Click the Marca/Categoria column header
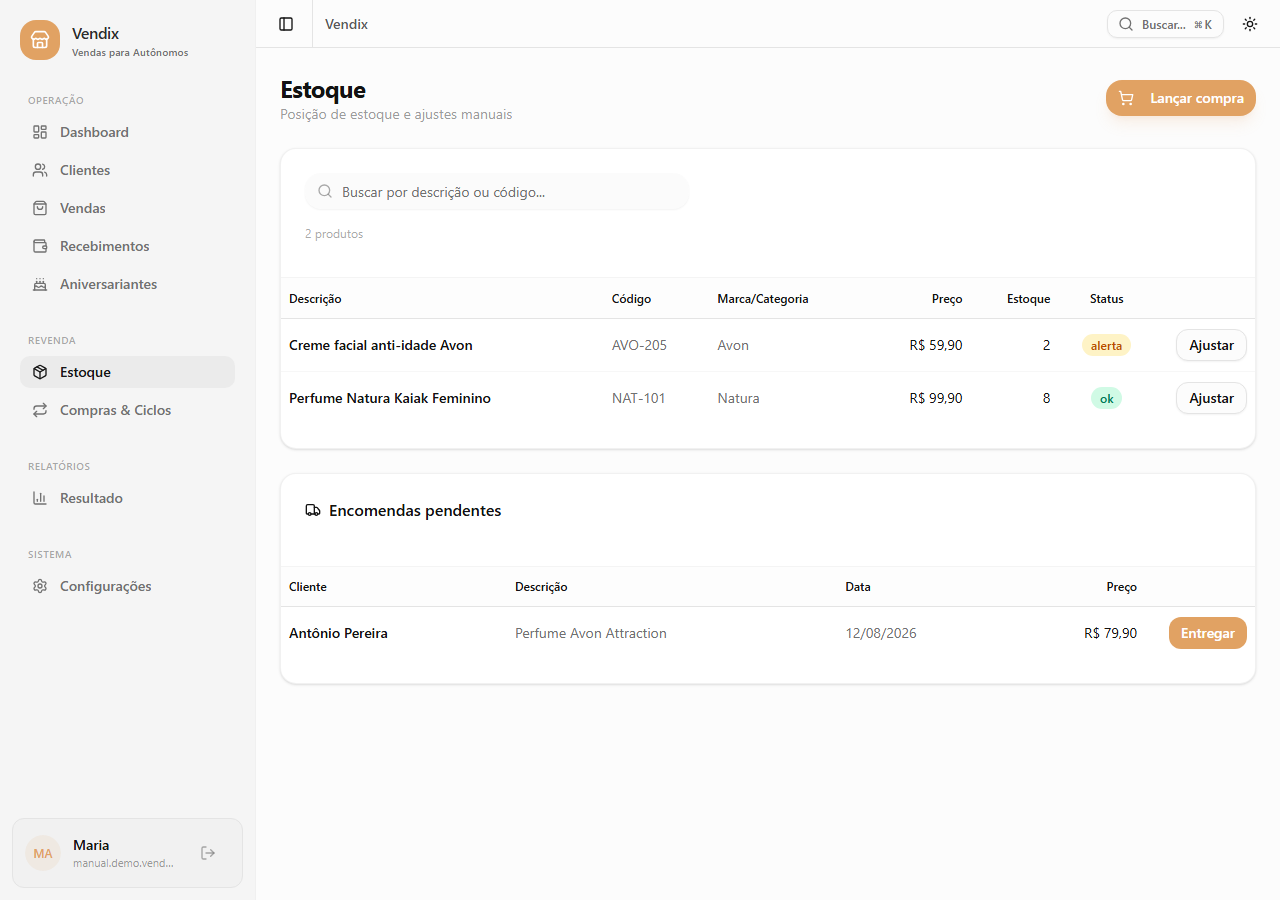 pyautogui.click(x=763, y=299)
